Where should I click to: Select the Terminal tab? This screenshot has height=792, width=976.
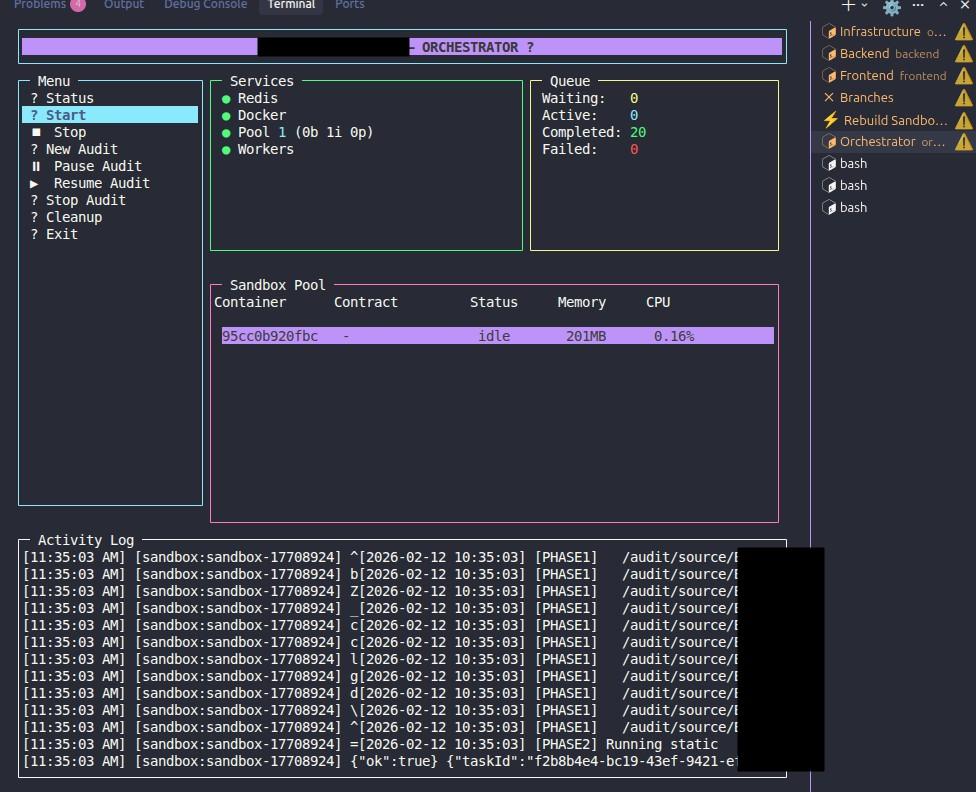click(291, 4)
